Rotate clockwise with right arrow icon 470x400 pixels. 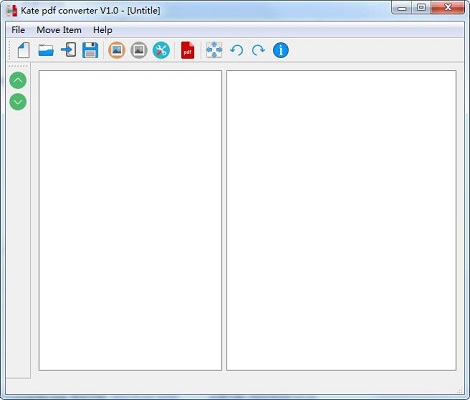[x=258, y=50]
